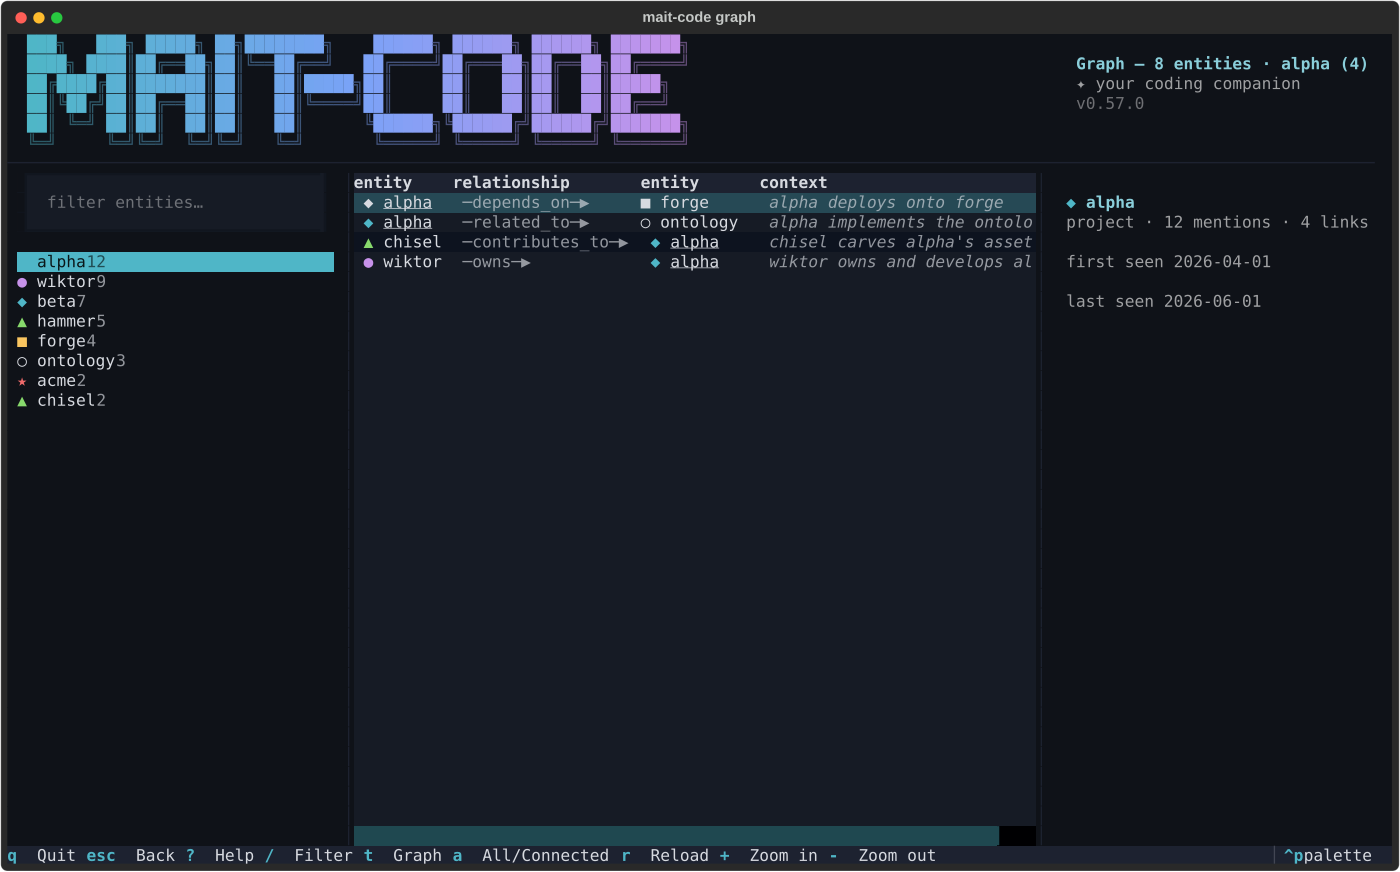Click the green triangle icon beside hammer
This screenshot has width=1400, height=872.
pyautogui.click(x=22, y=322)
